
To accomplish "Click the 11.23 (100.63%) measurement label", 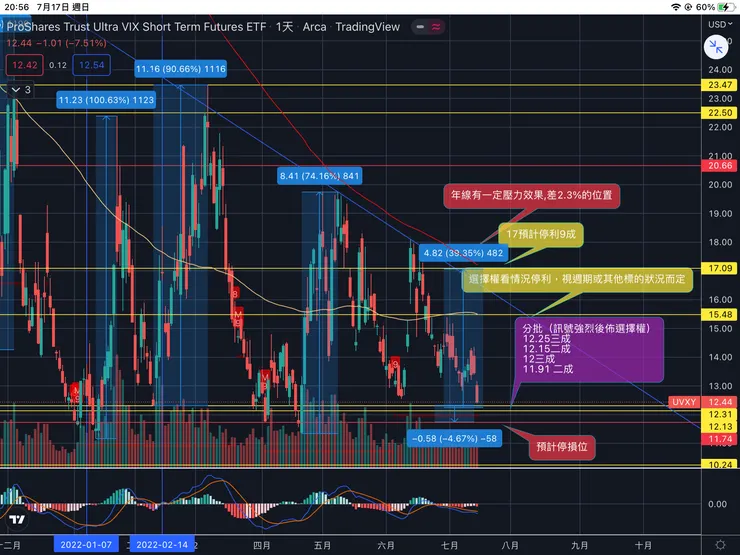I will click(x=106, y=100).
